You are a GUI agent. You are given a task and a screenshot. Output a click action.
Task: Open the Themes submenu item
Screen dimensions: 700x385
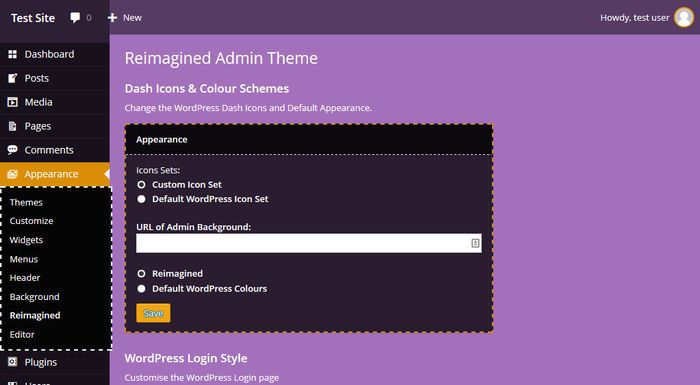[x=26, y=202]
